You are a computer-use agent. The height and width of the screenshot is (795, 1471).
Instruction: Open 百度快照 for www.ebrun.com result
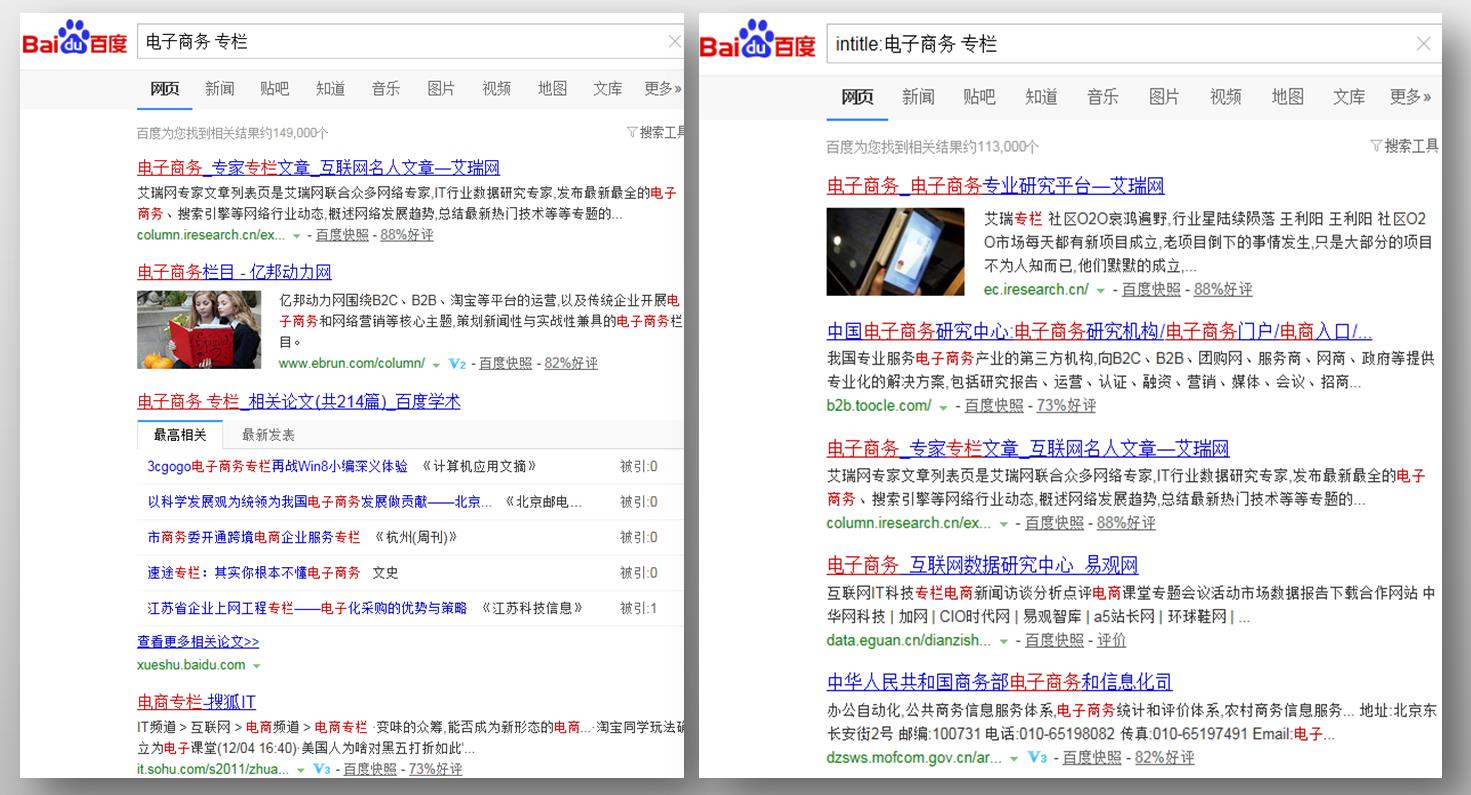(505, 364)
